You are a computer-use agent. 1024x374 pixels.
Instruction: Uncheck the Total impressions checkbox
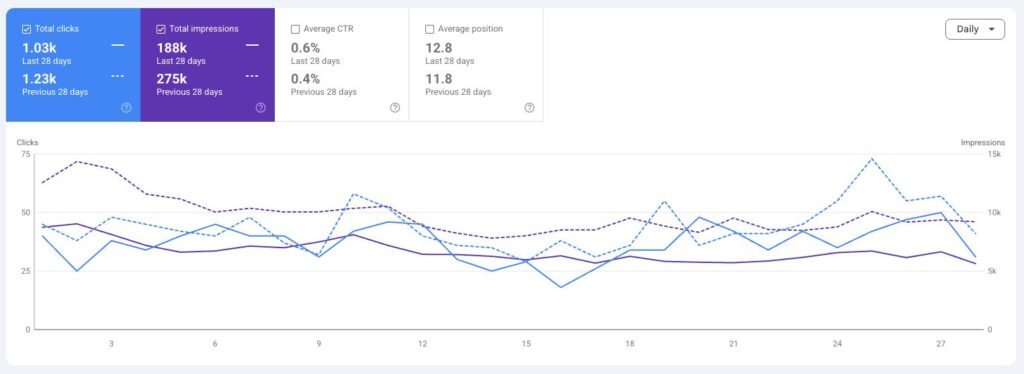tap(161, 29)
